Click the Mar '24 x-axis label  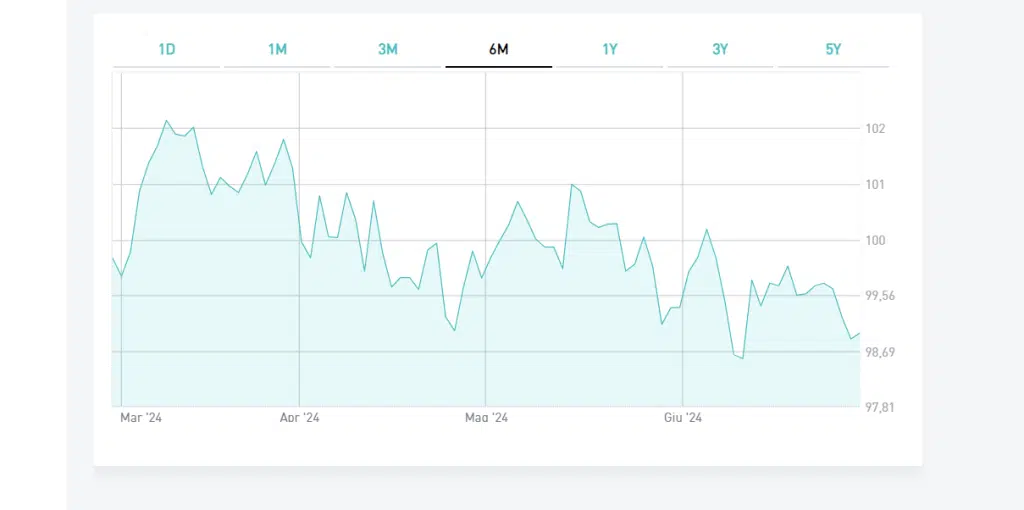140,418
